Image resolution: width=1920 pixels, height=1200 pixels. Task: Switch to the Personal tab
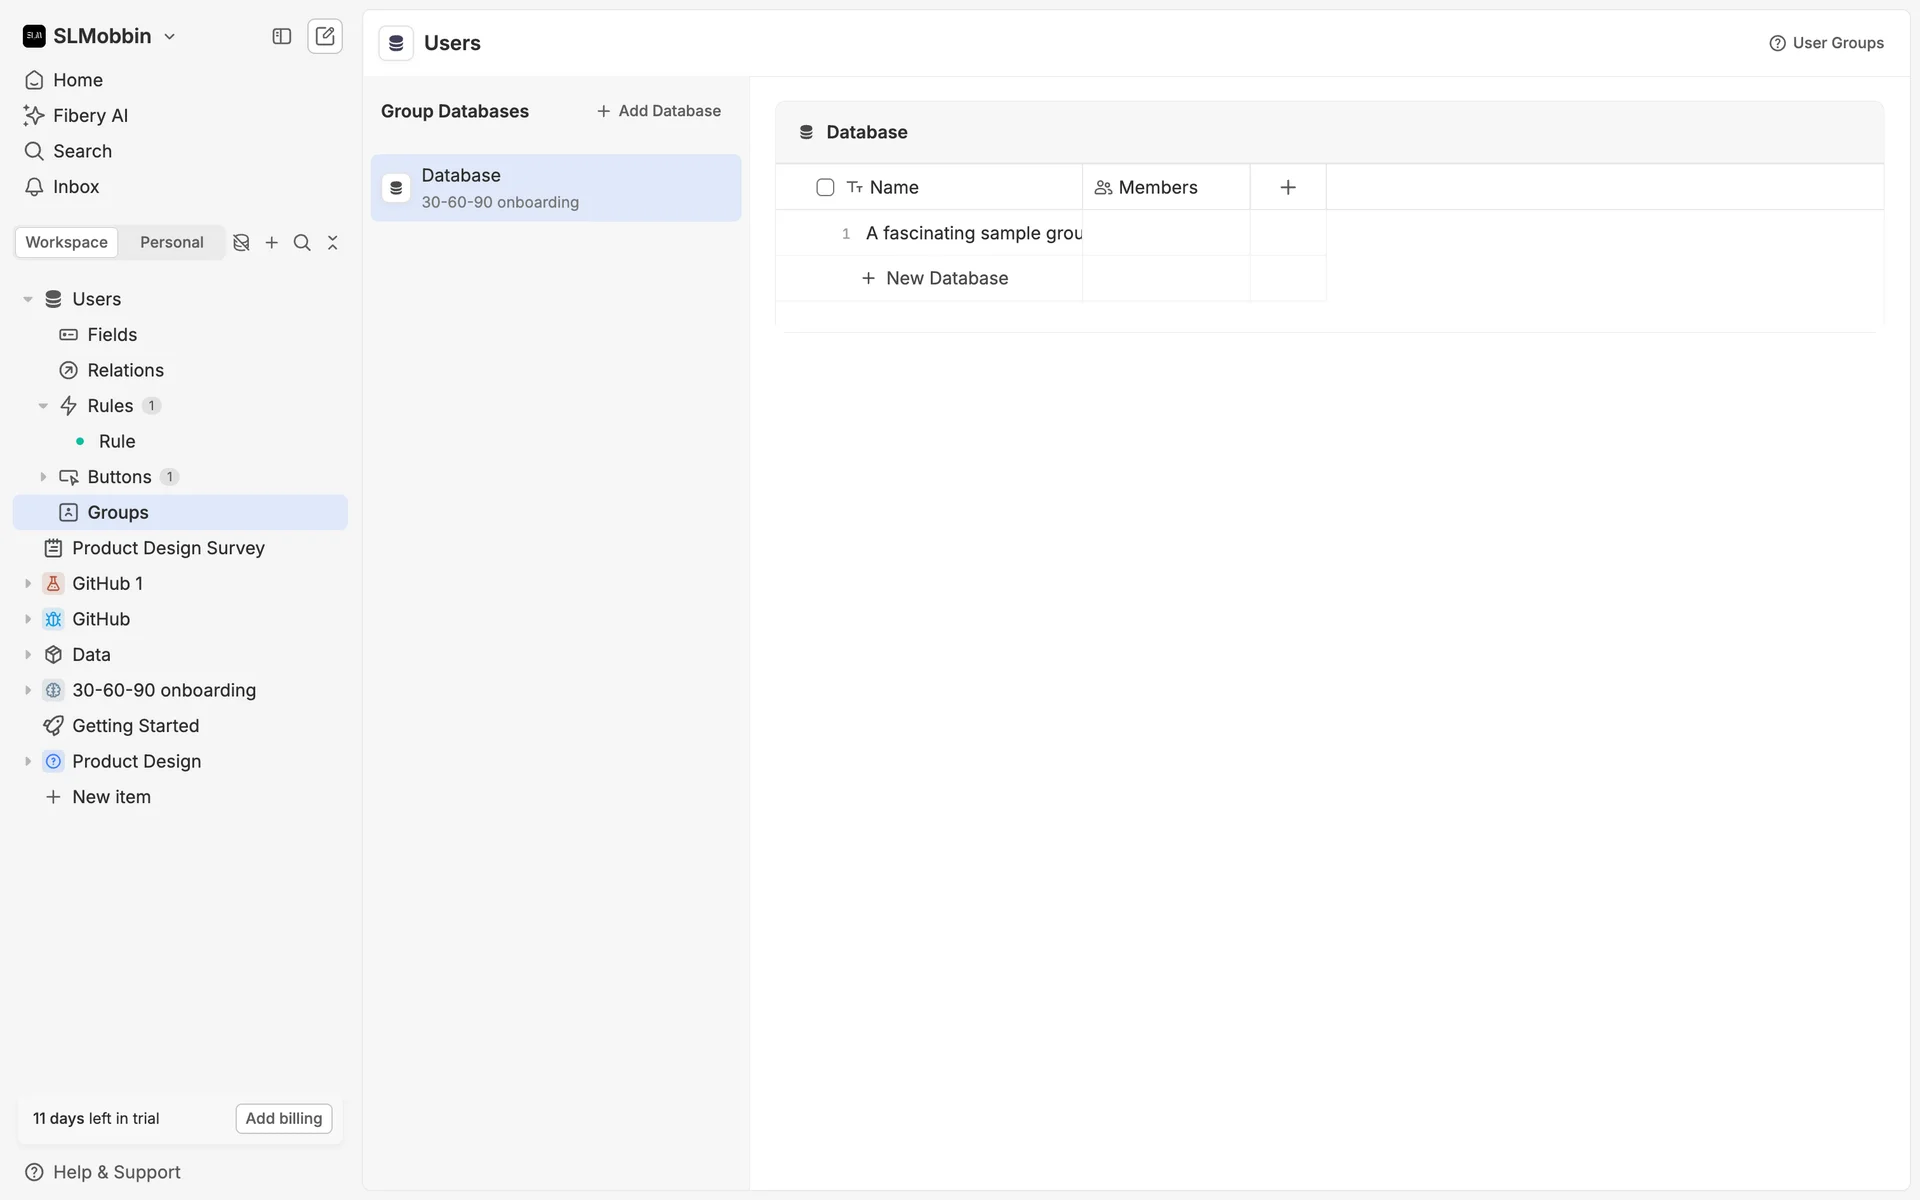point(171,242)
